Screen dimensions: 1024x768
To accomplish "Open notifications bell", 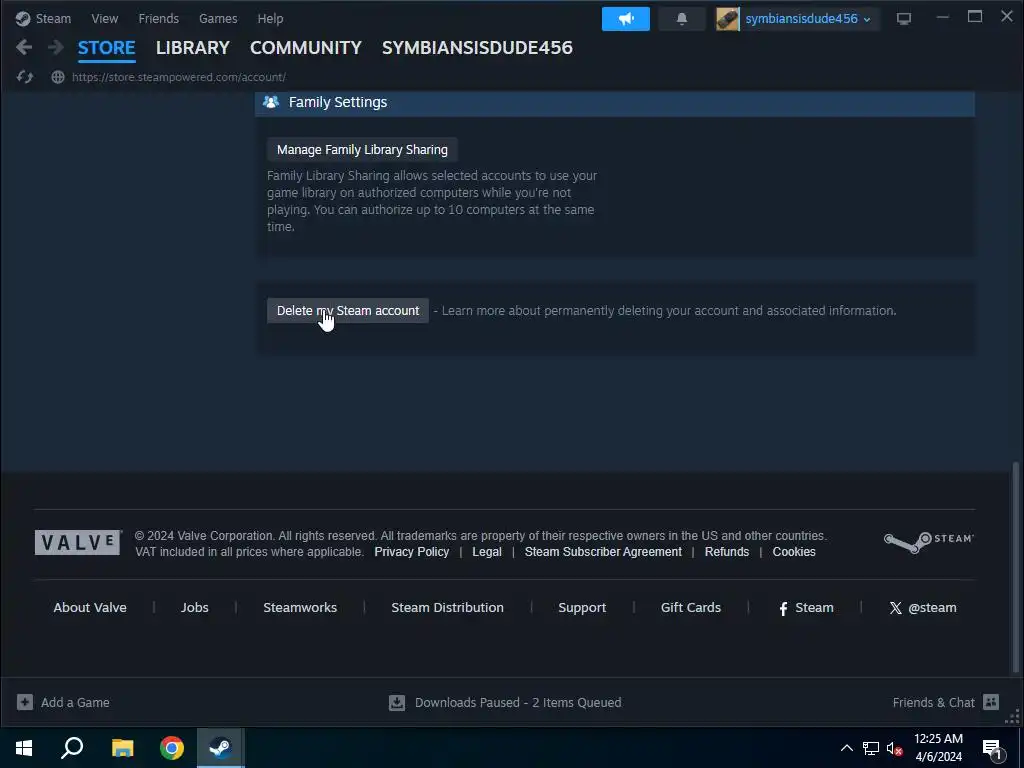I will [x=682, y=19].
